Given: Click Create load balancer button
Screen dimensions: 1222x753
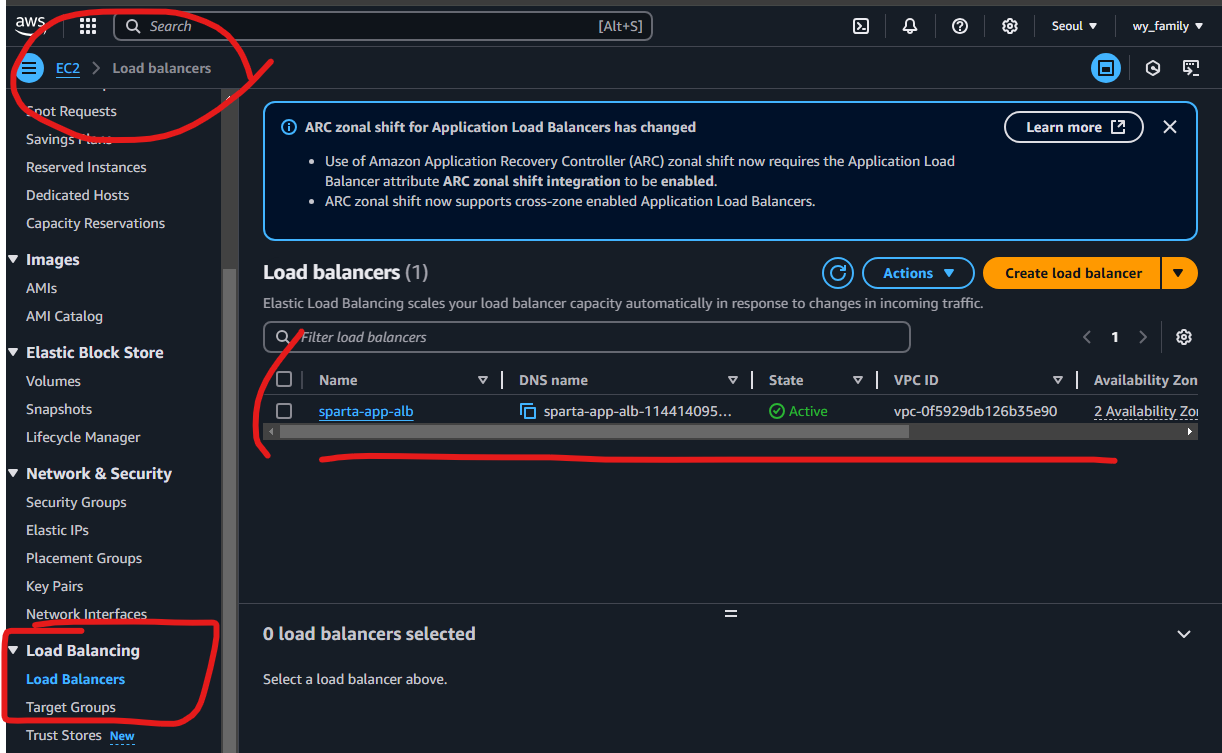Looking at the screenshot, I should pyautogui.click(x=1073, y=273).
